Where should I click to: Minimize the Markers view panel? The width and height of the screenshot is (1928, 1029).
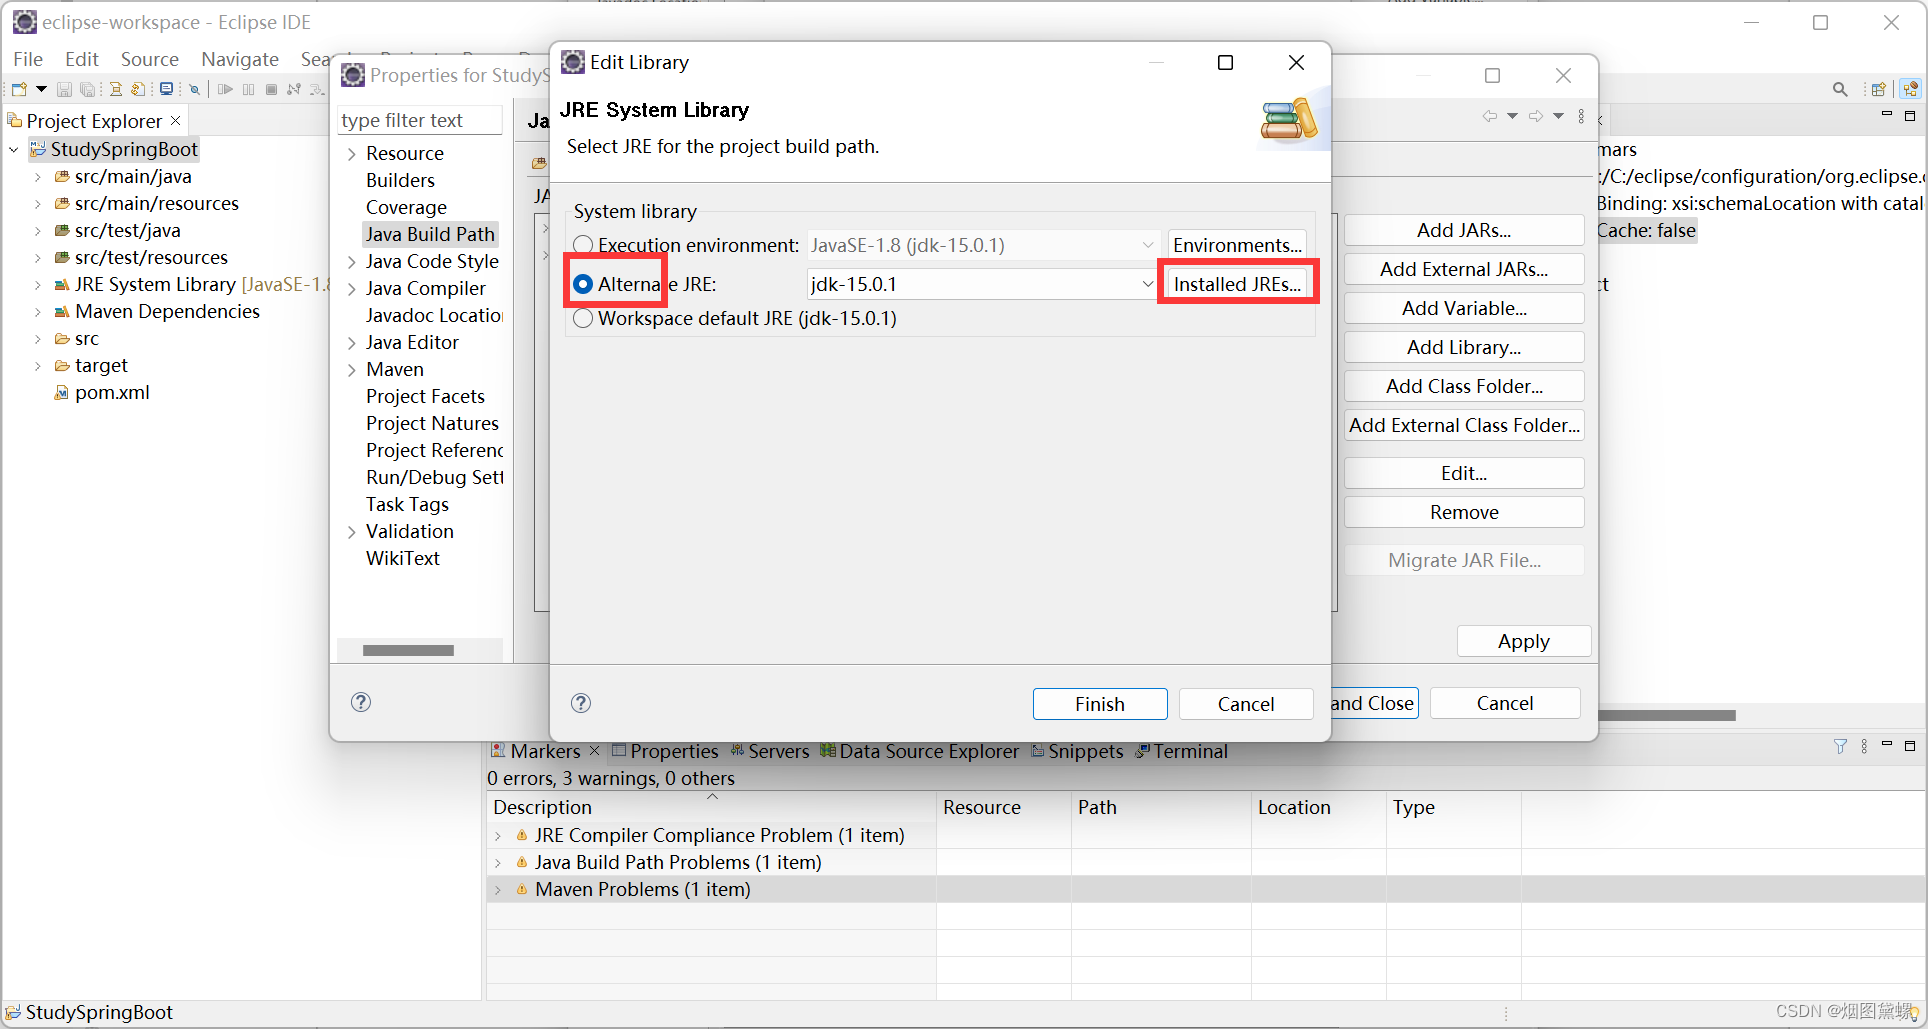[1887, 745]
